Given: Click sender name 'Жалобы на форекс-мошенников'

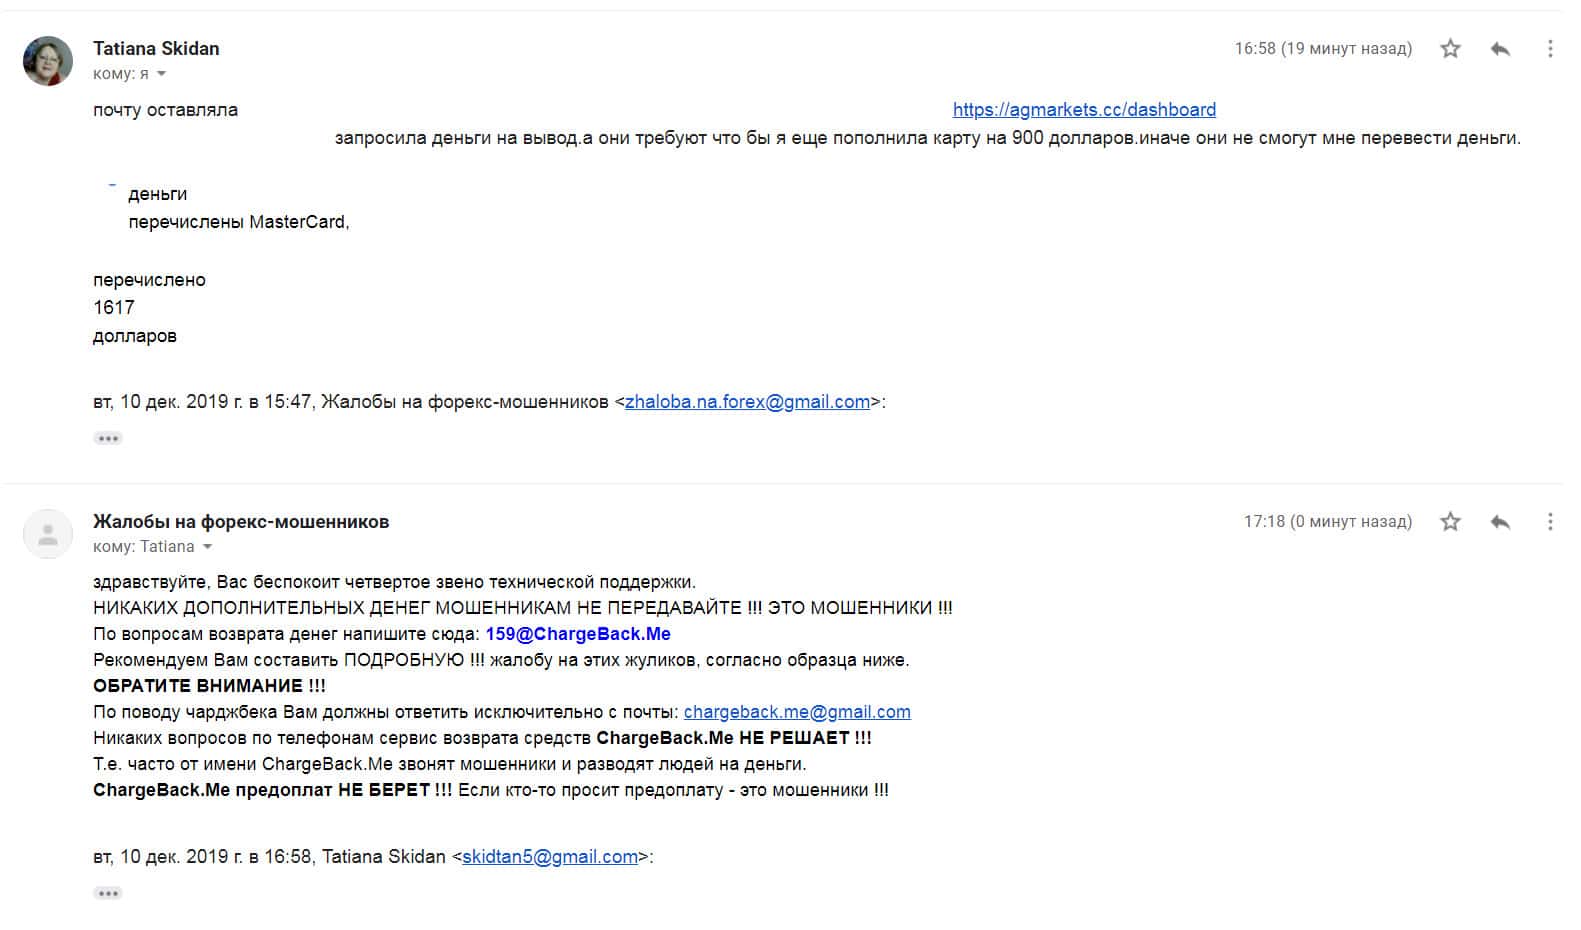Looking at the screenshot, I should [241, 521].
